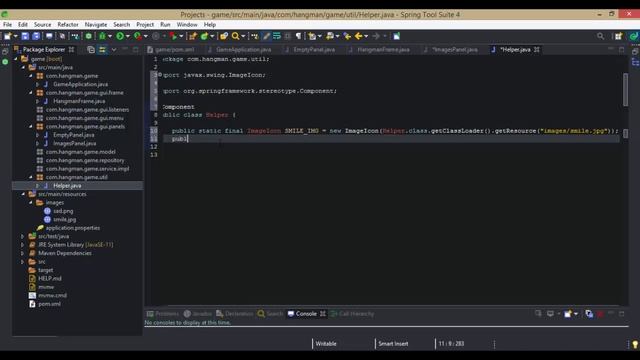
Task: Click the yellow Back navigation arrow
Action: (x=358, y=36)
